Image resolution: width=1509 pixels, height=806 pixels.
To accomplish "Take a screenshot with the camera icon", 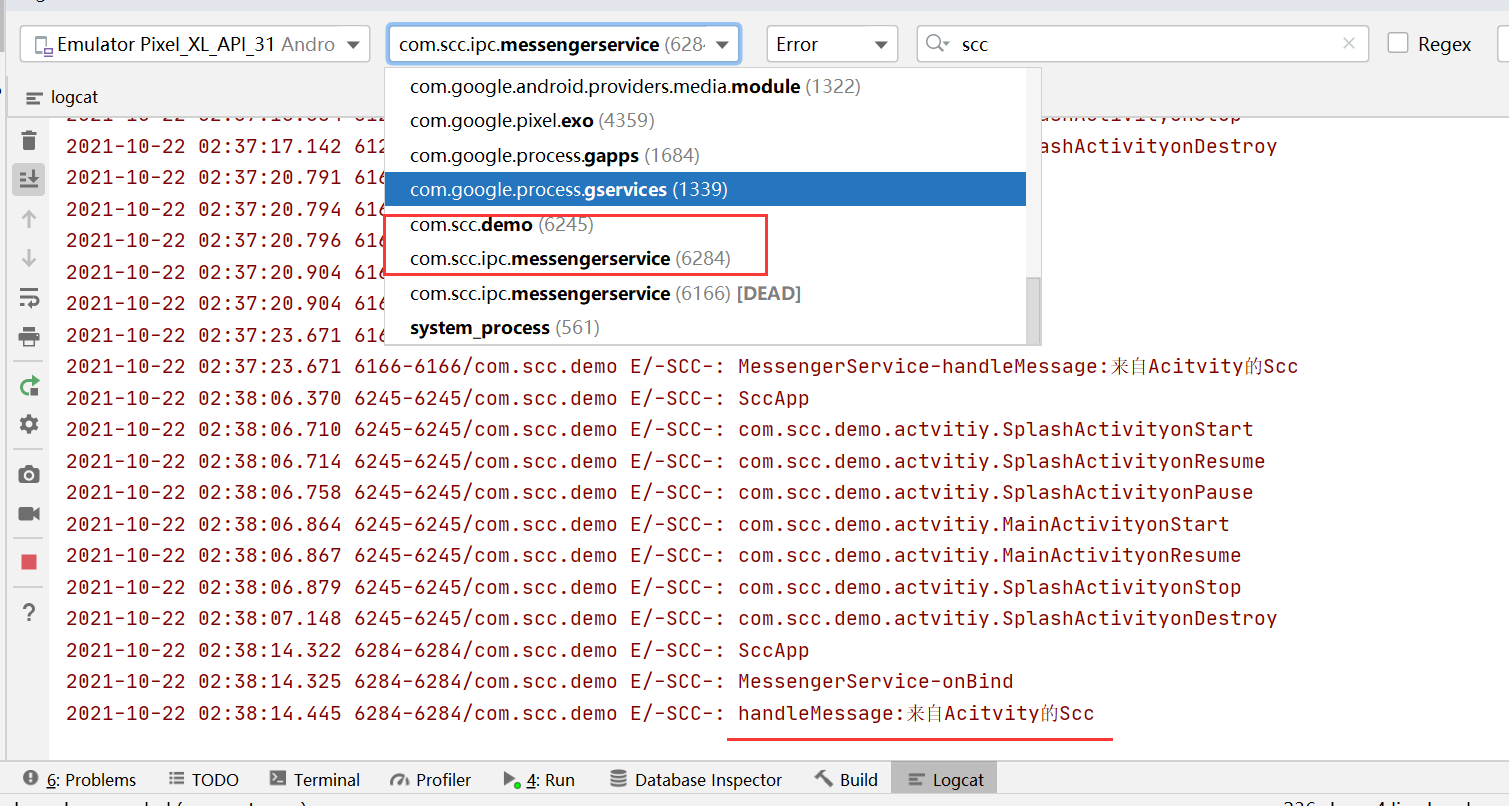I will click(29, 474).
